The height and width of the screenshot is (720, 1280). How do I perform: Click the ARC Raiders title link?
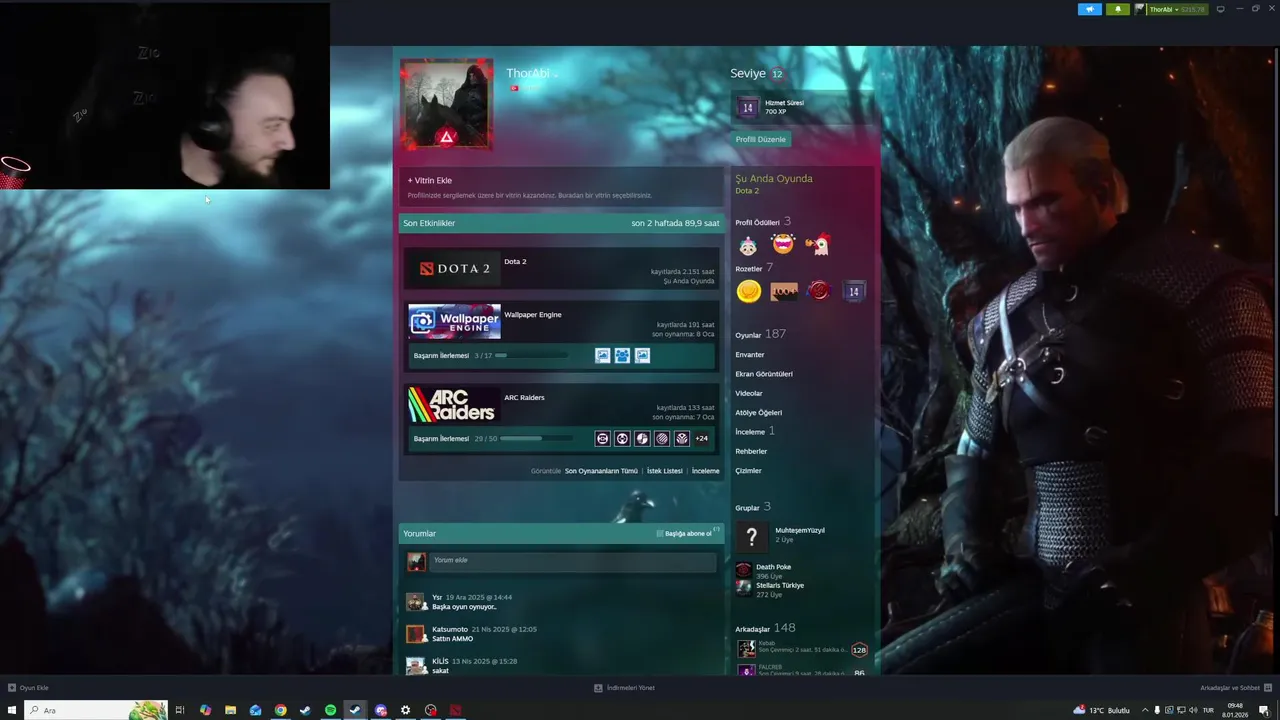525,397
